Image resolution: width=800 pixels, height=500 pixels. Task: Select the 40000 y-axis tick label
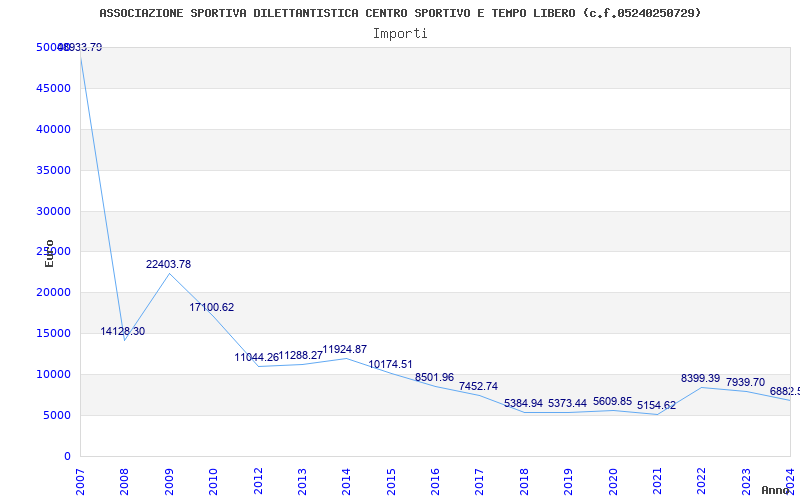coord(54,130)
